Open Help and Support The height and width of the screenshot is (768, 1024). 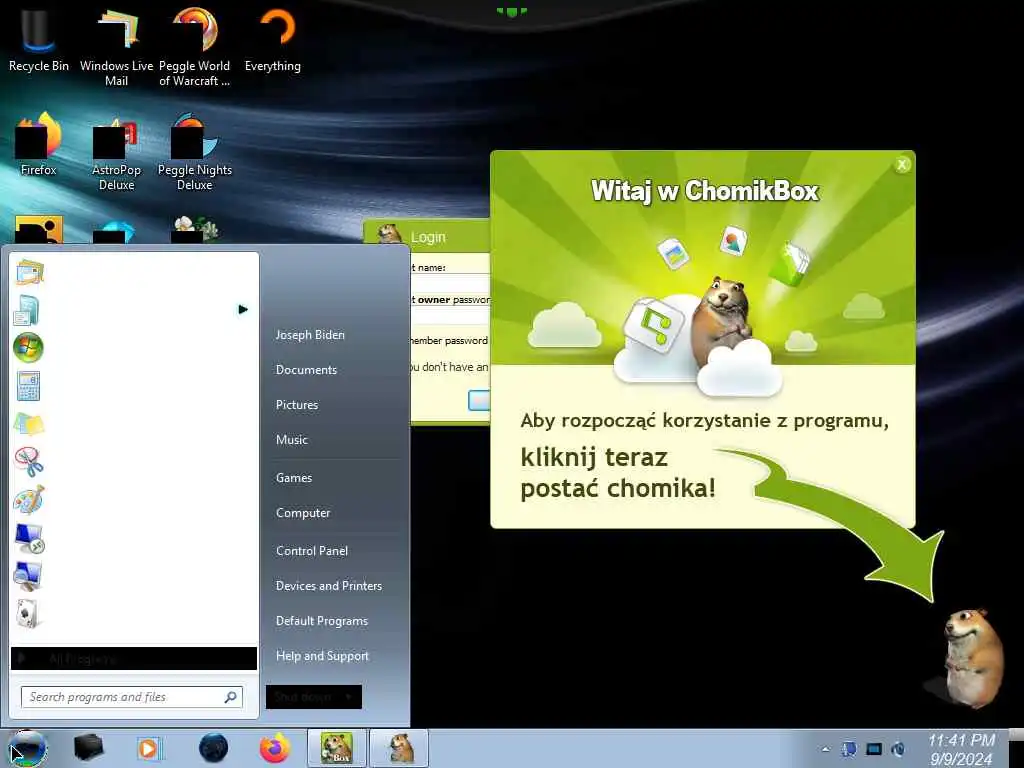coord(323,656)
